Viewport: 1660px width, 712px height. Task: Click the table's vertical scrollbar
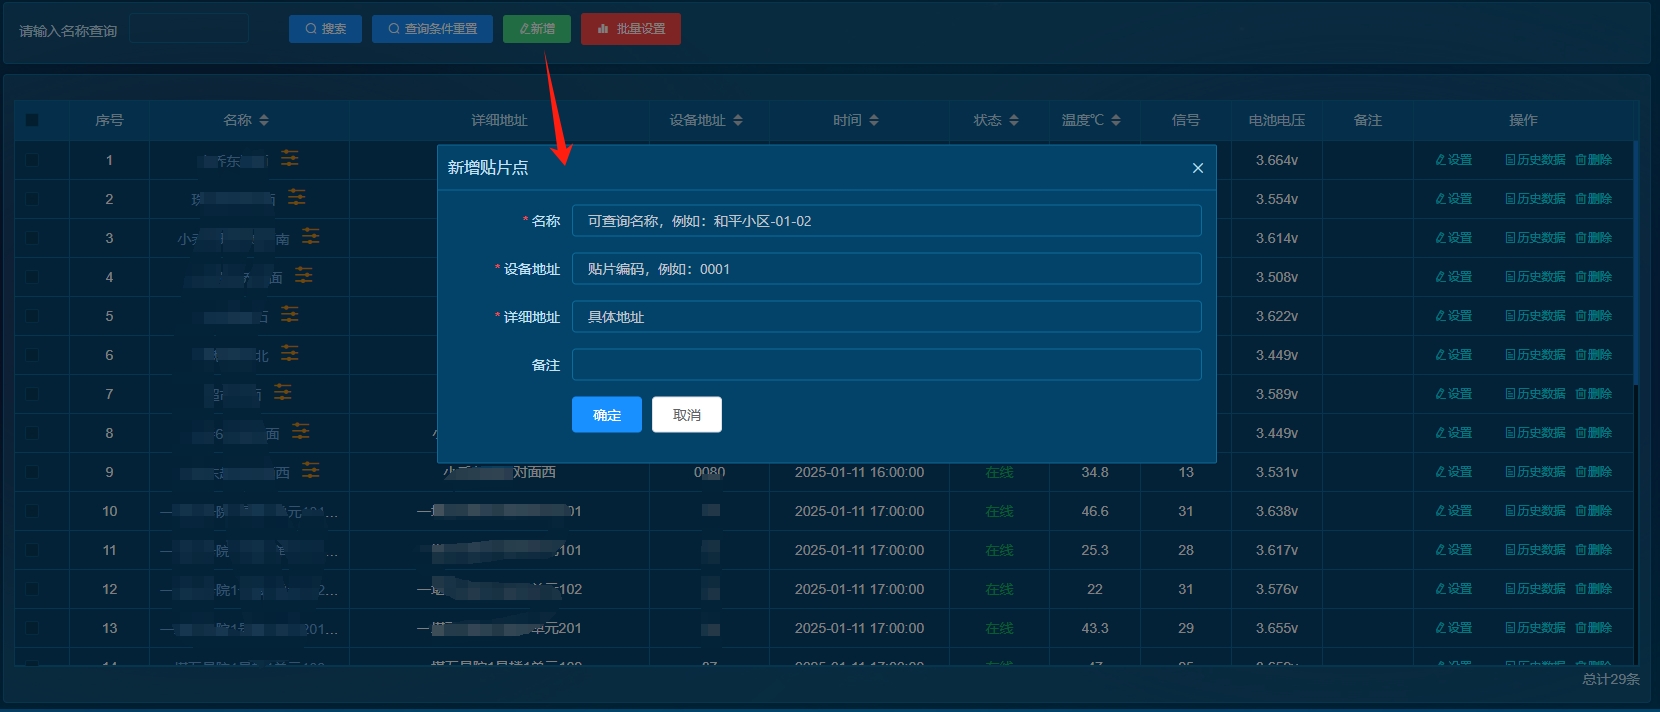[x=1636, y=260]
